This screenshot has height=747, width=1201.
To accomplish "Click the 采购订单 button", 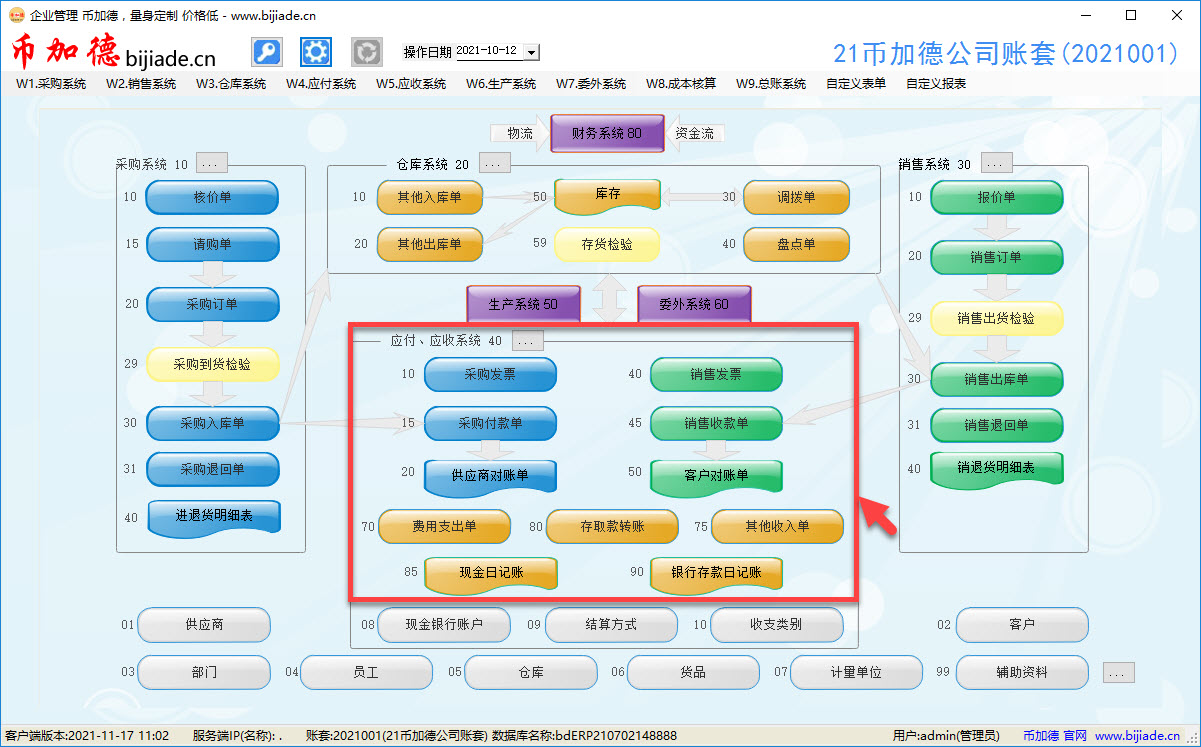I will 212,304.
